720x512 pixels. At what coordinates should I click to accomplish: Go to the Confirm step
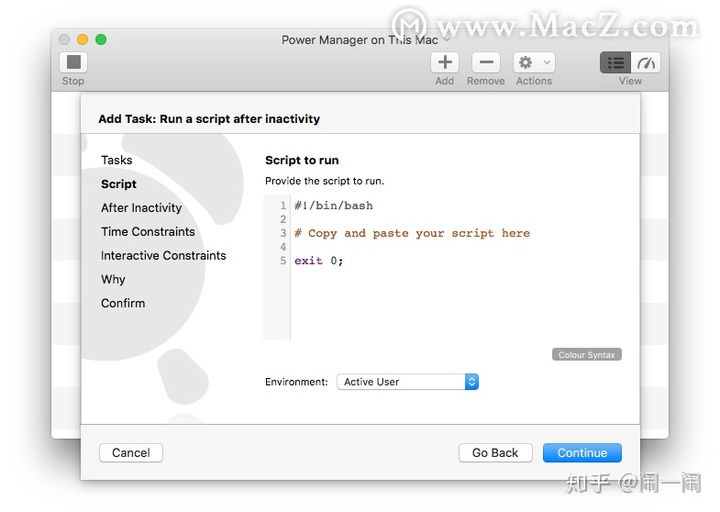[123, 303]
